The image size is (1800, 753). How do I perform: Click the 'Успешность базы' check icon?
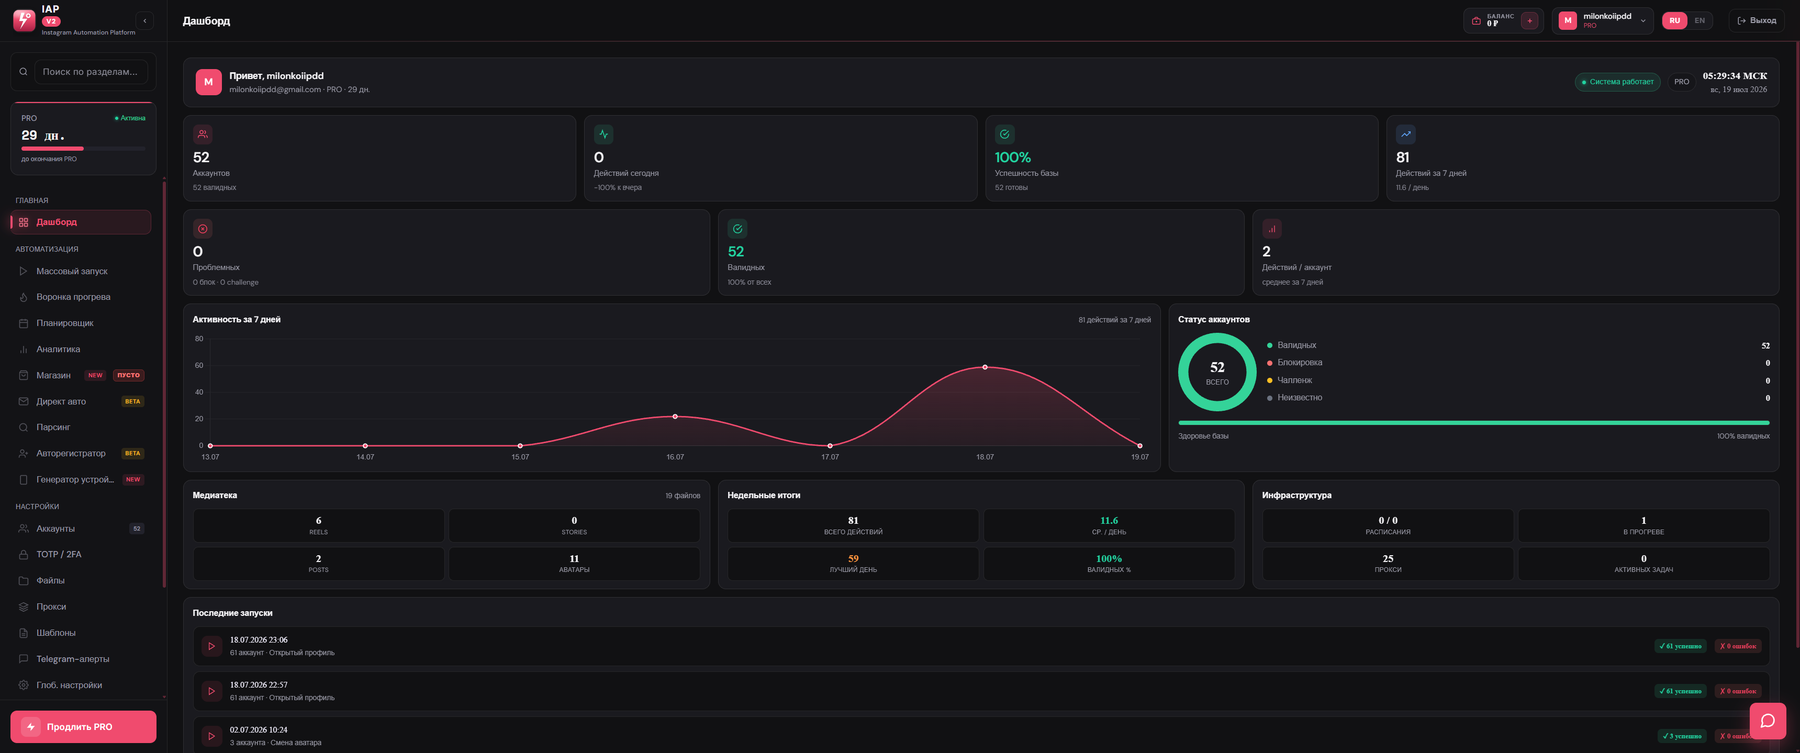tap(1004, 134)
